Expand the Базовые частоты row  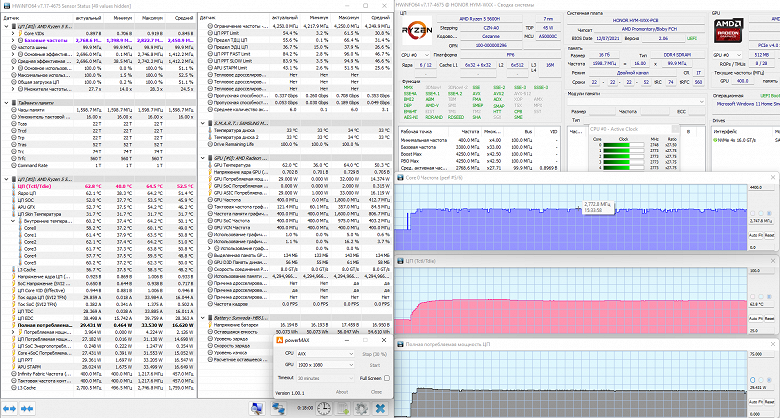[13, 40]
